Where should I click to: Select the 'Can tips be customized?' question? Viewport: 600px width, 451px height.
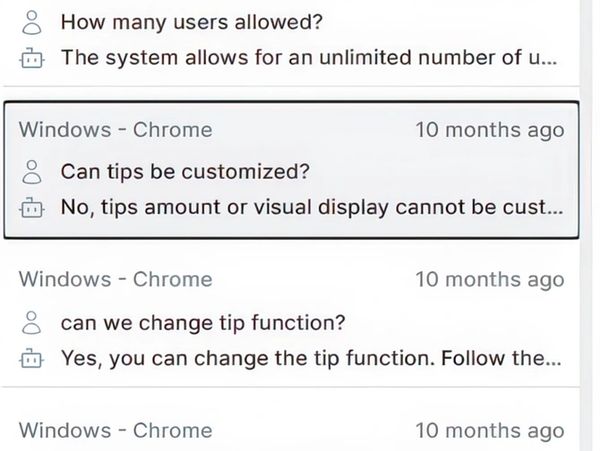(x=185, y=171)
